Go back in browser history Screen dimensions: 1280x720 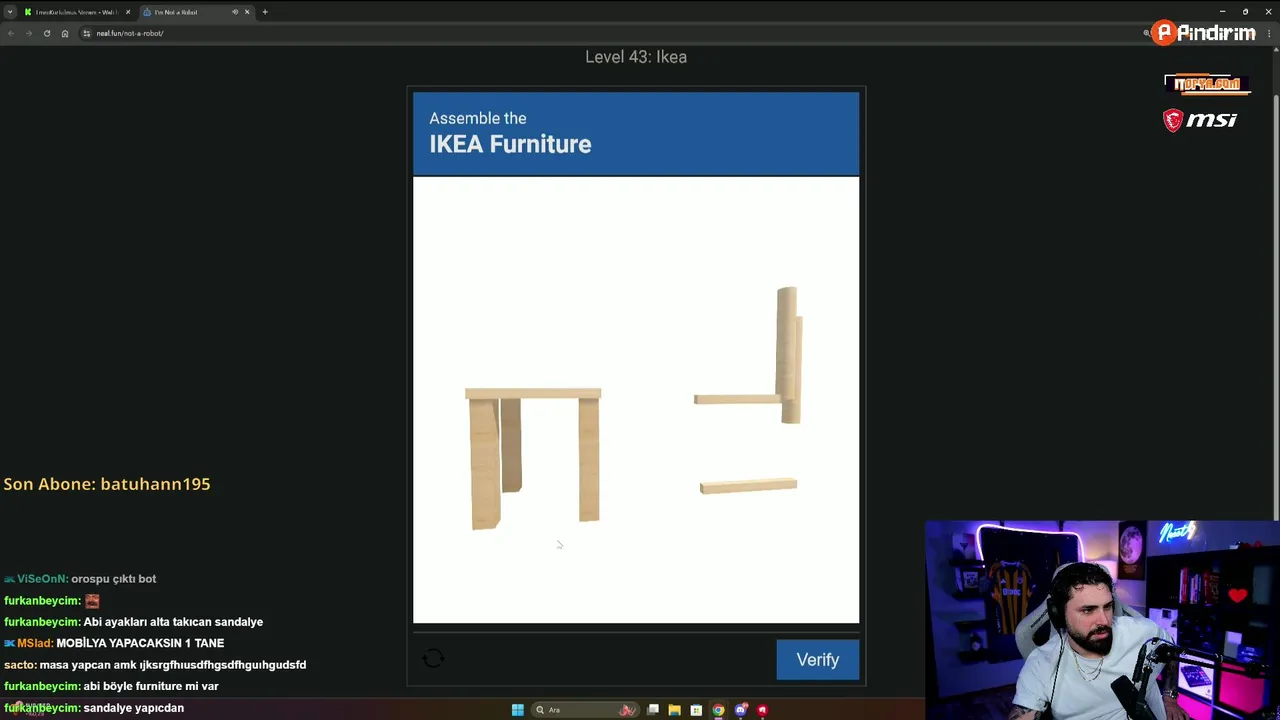click(x=11, y=33)
